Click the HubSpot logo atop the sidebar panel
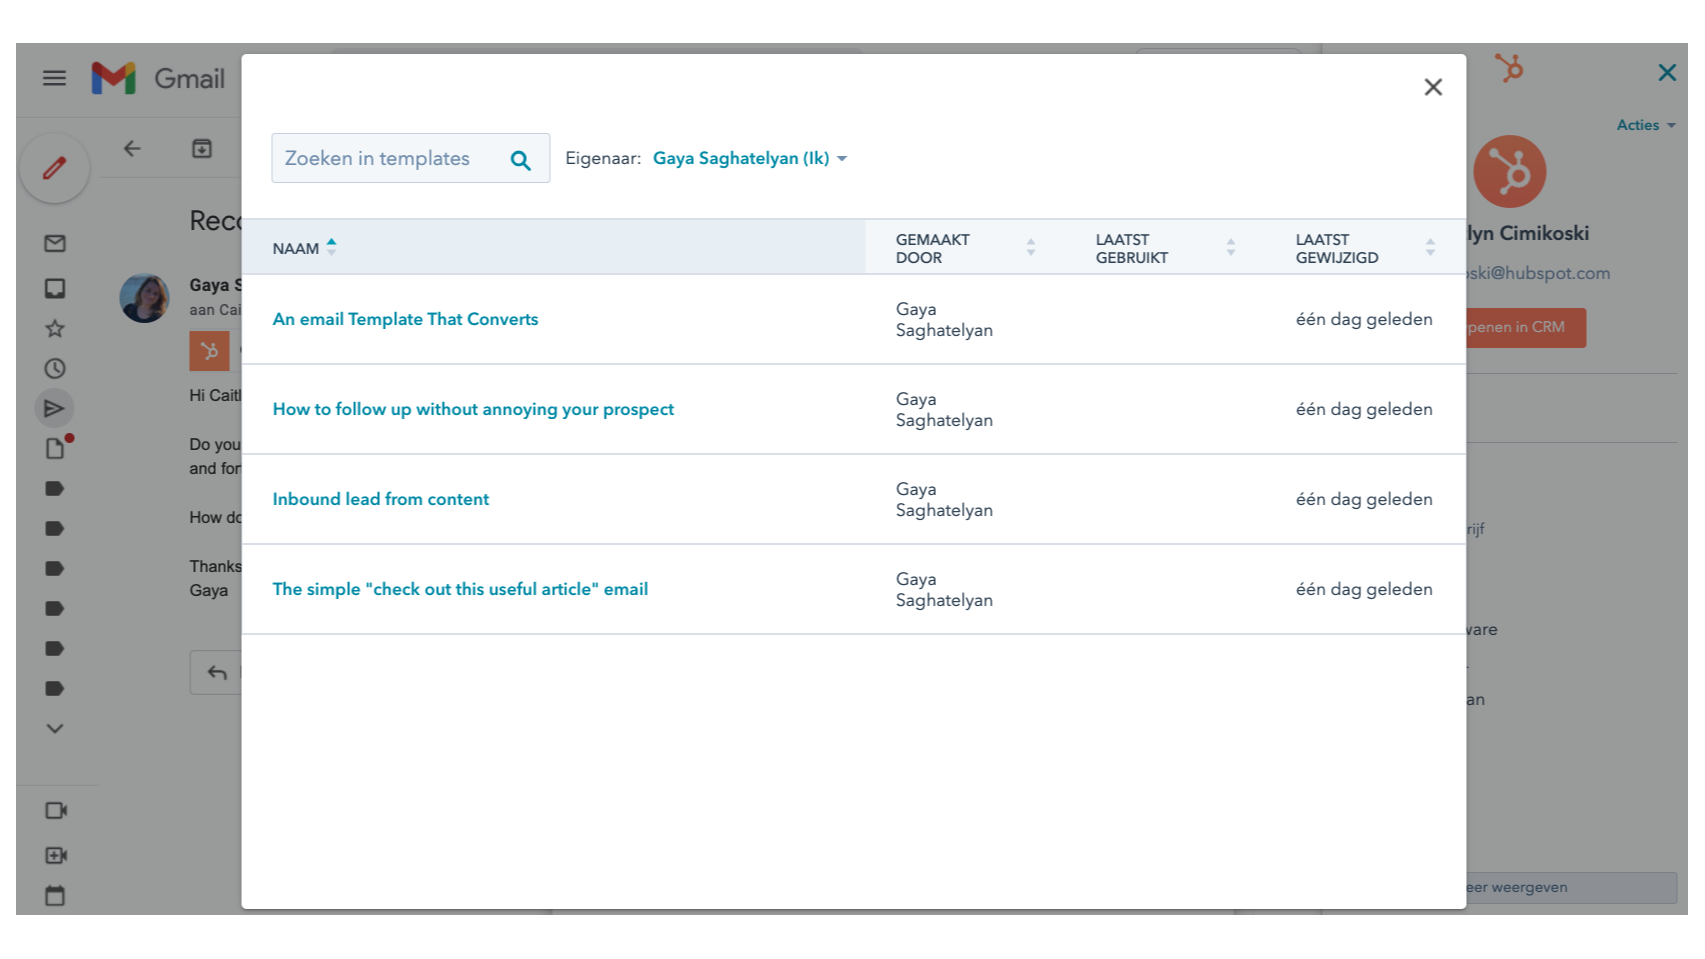The height and width of the screenshot is (959, 1705). click(x=1509, y=68)
